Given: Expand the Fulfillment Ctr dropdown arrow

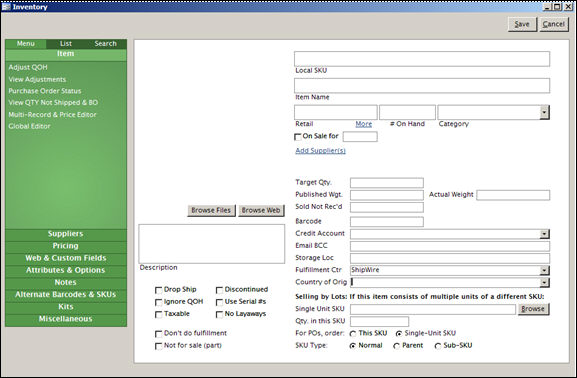Looking at the screenshot, I should [544, 270].
